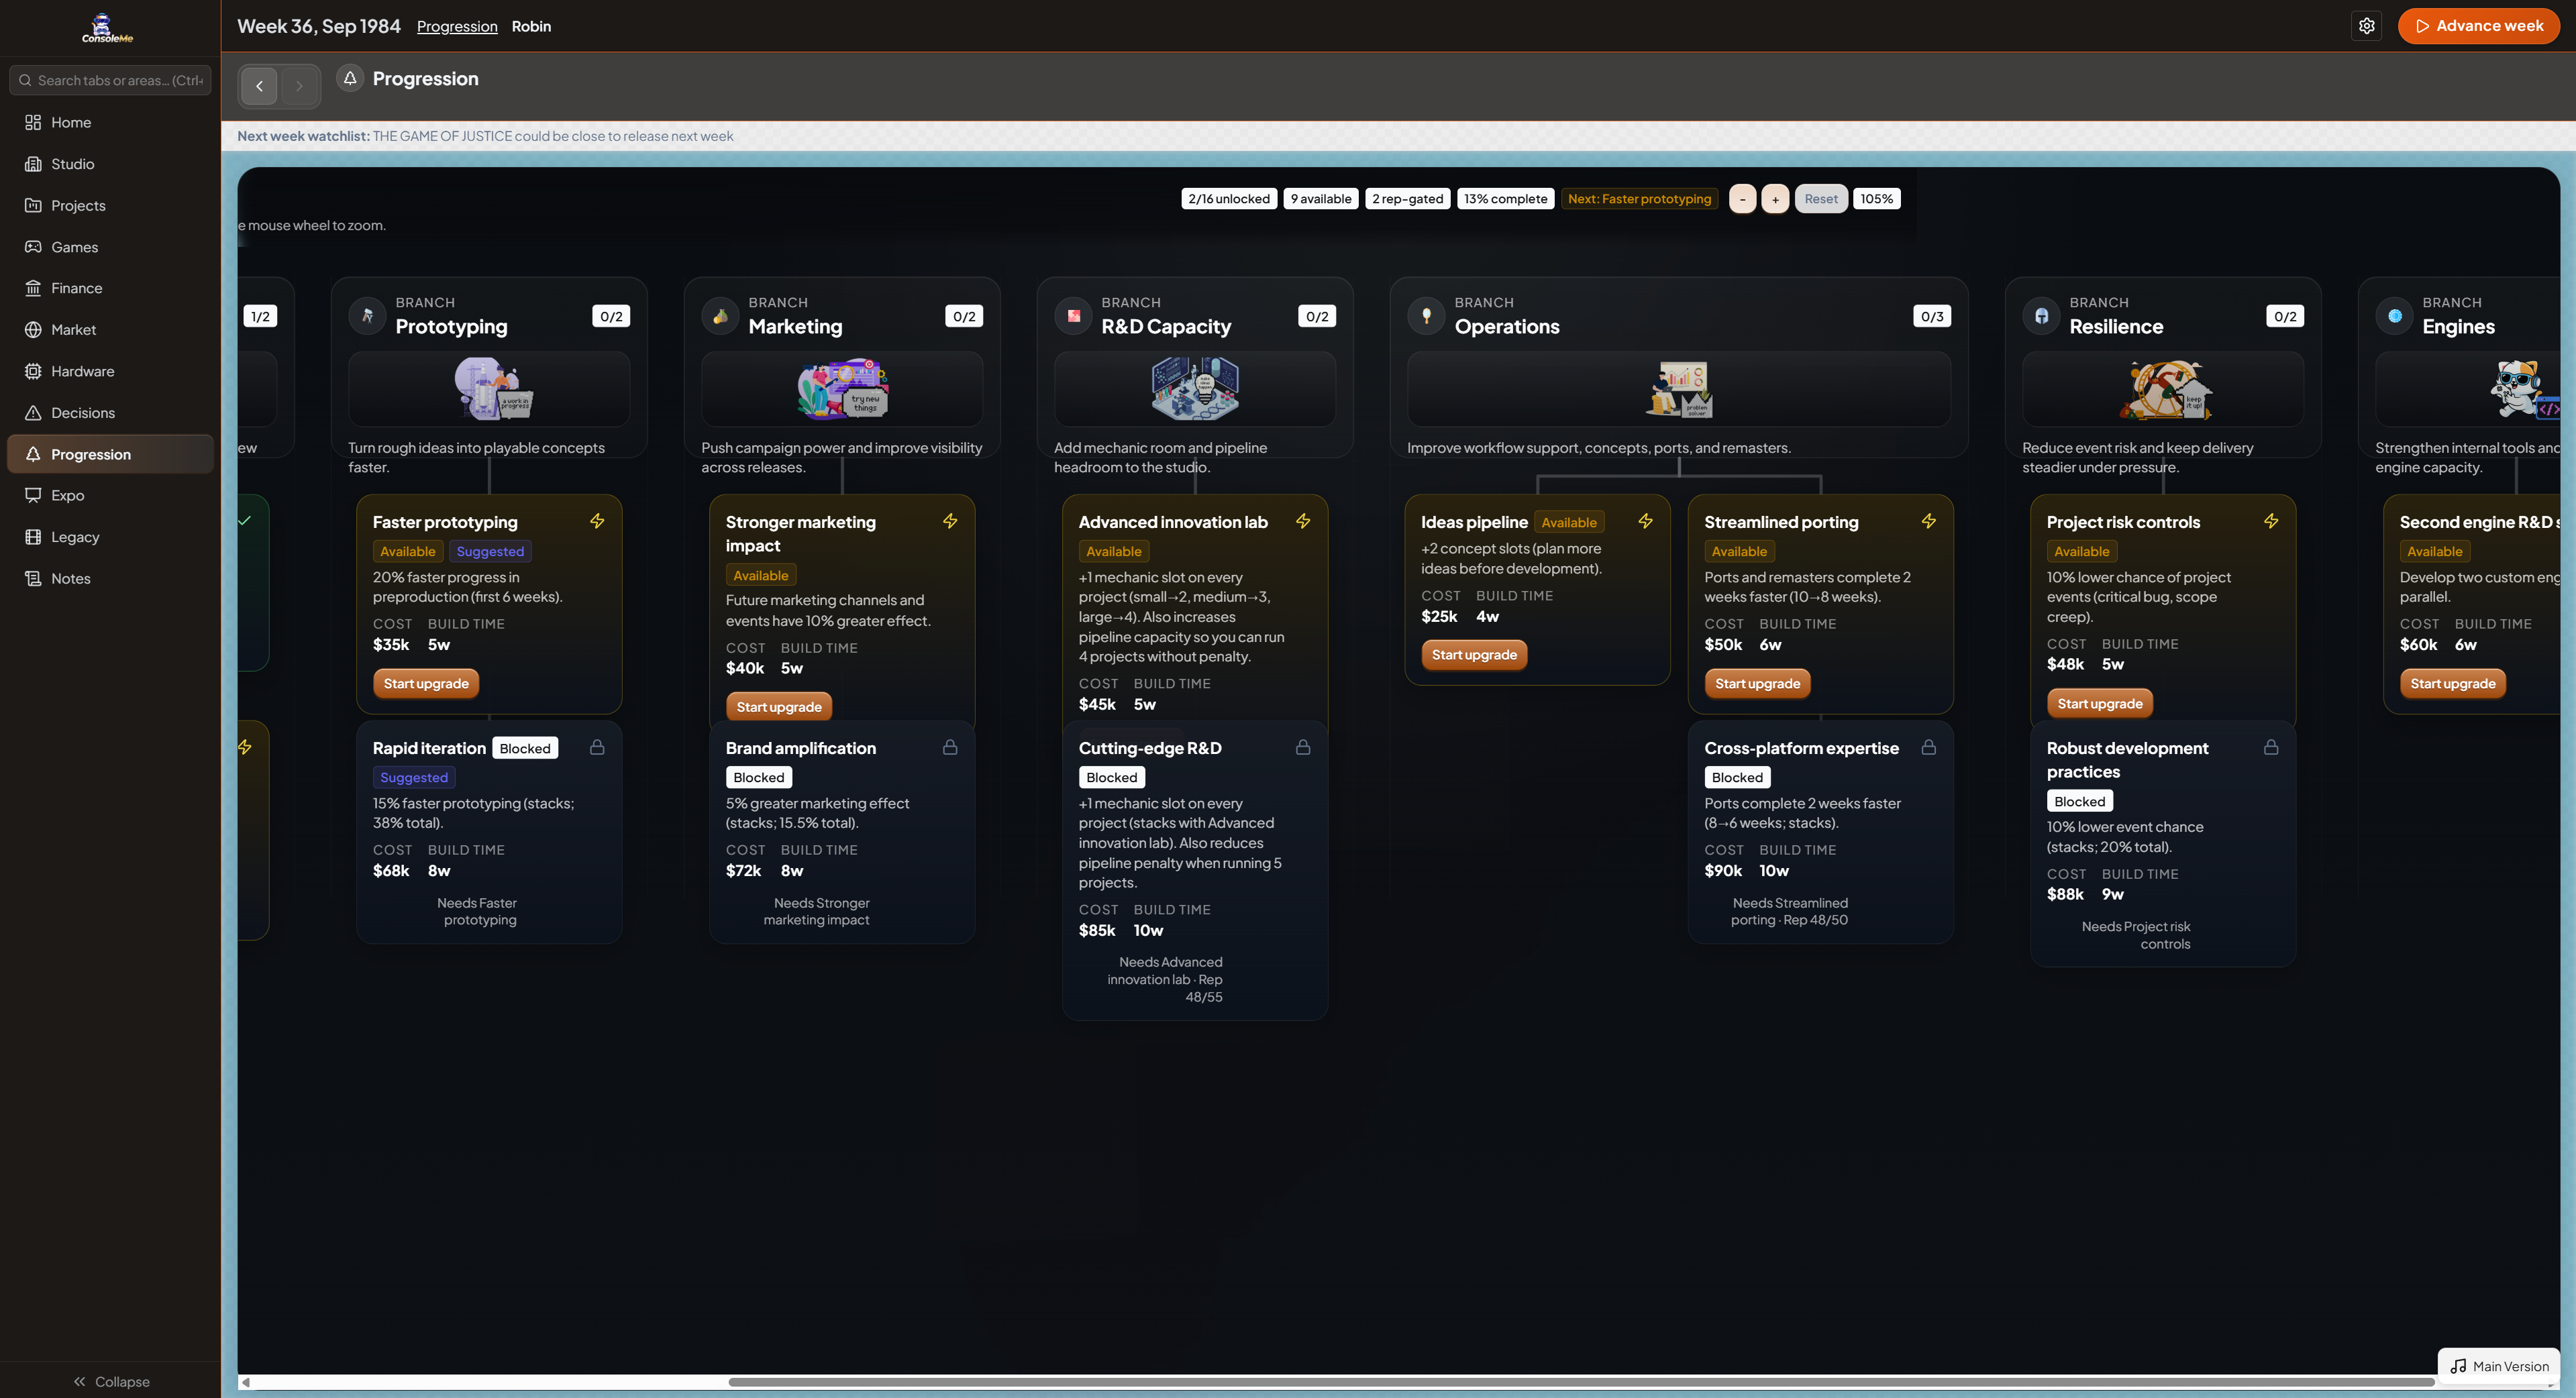
Task: Click the Resilience branch helmet icon
Action: point(2041,316)
